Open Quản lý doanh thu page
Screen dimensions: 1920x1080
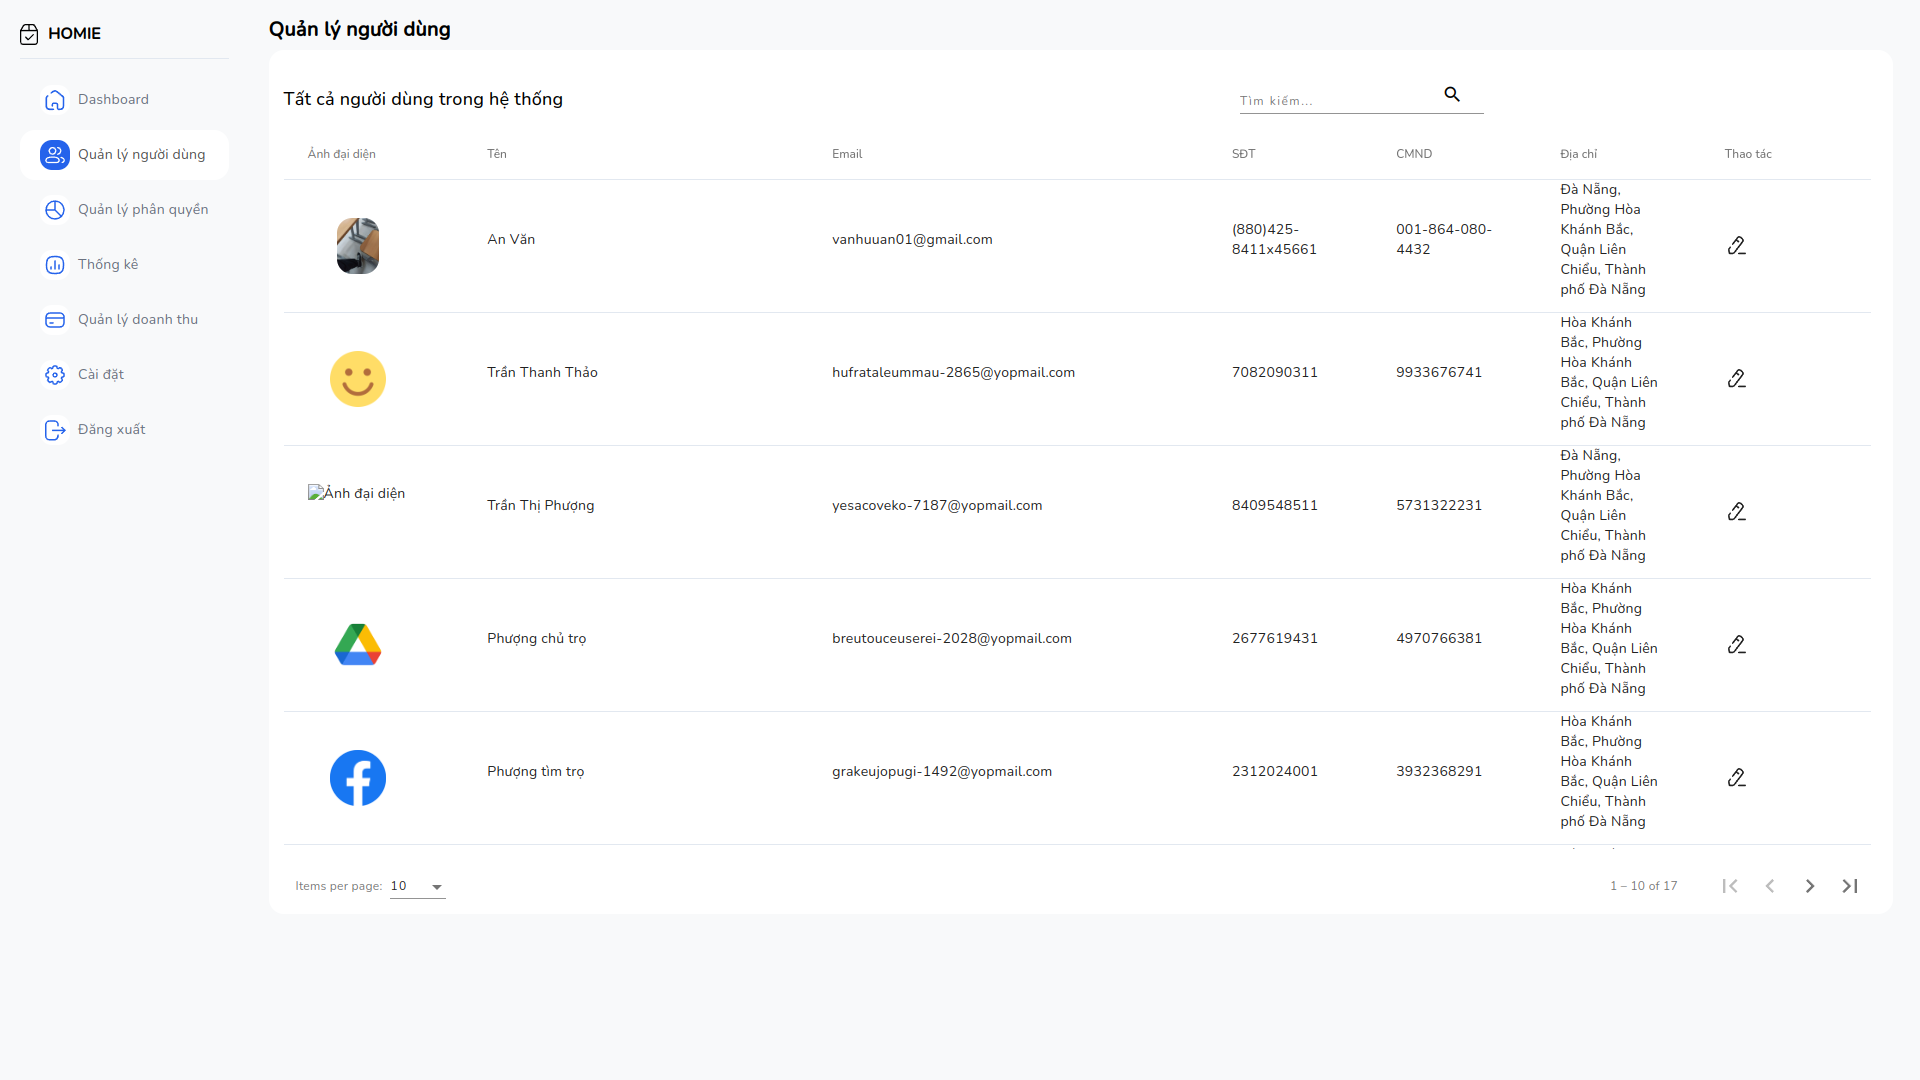point(138,320)
